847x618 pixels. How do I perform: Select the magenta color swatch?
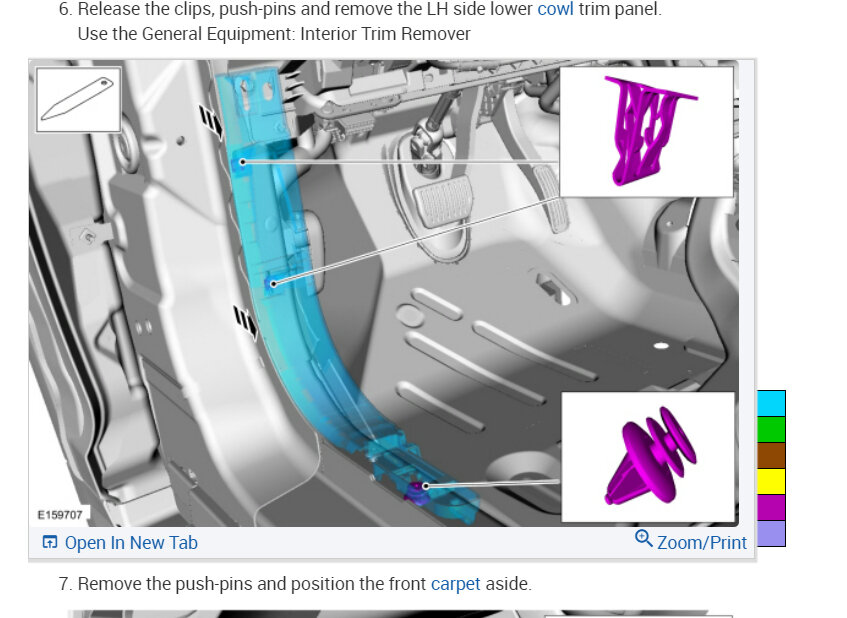(x=771, y=508)
